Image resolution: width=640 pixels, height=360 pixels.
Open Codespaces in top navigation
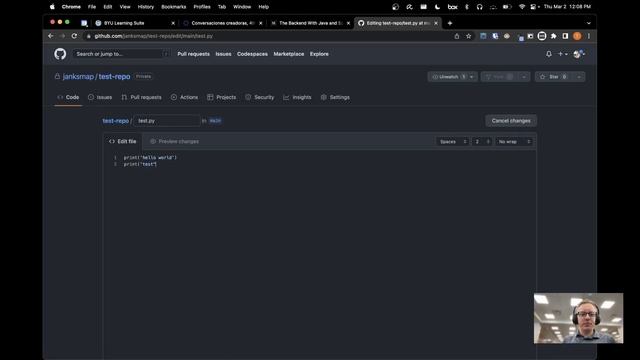[252, 54]
